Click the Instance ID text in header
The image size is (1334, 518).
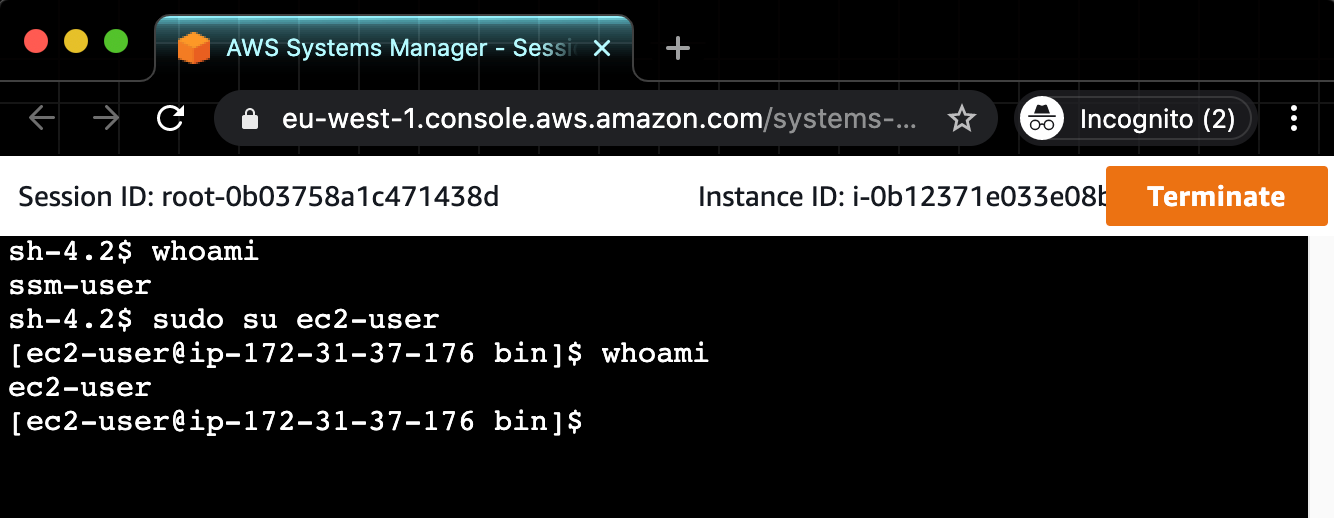click(902, 197)
